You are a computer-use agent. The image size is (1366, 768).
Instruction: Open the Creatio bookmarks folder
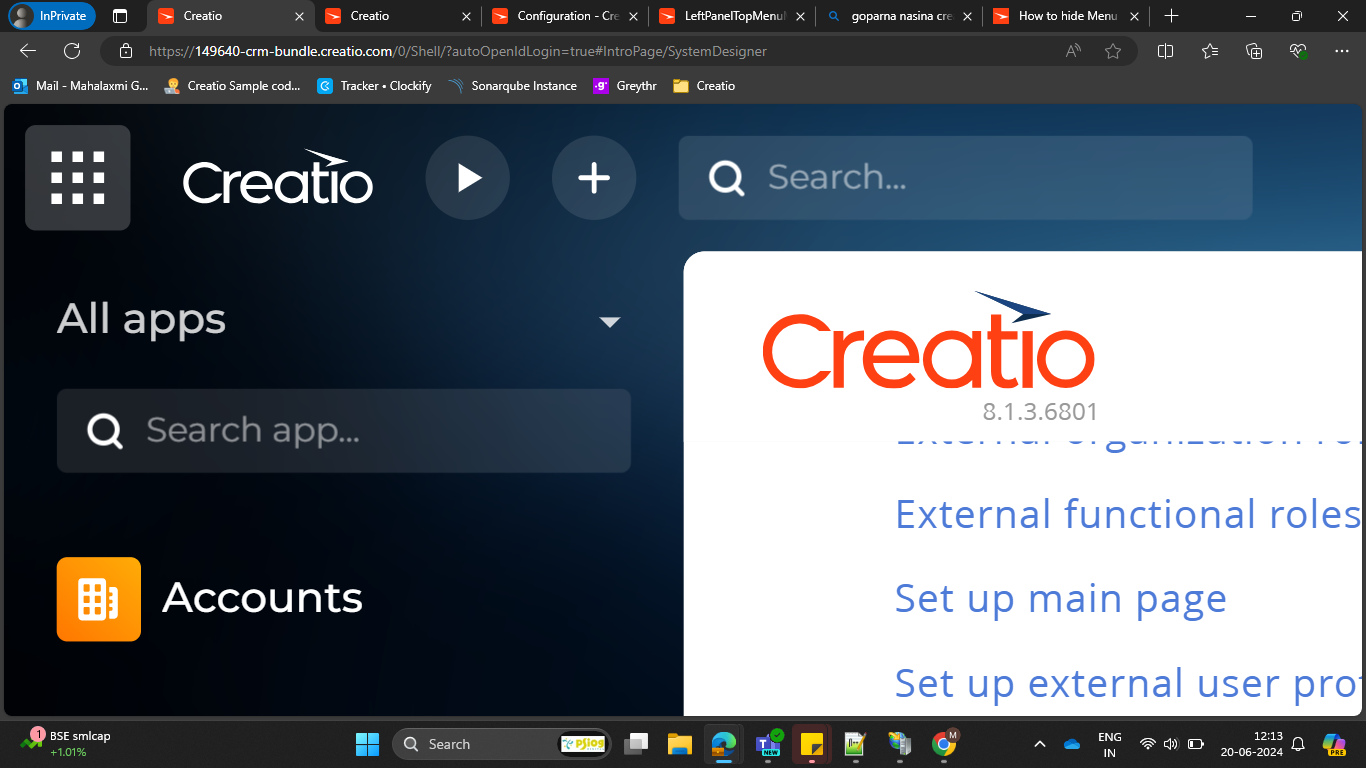click(704, 86)
